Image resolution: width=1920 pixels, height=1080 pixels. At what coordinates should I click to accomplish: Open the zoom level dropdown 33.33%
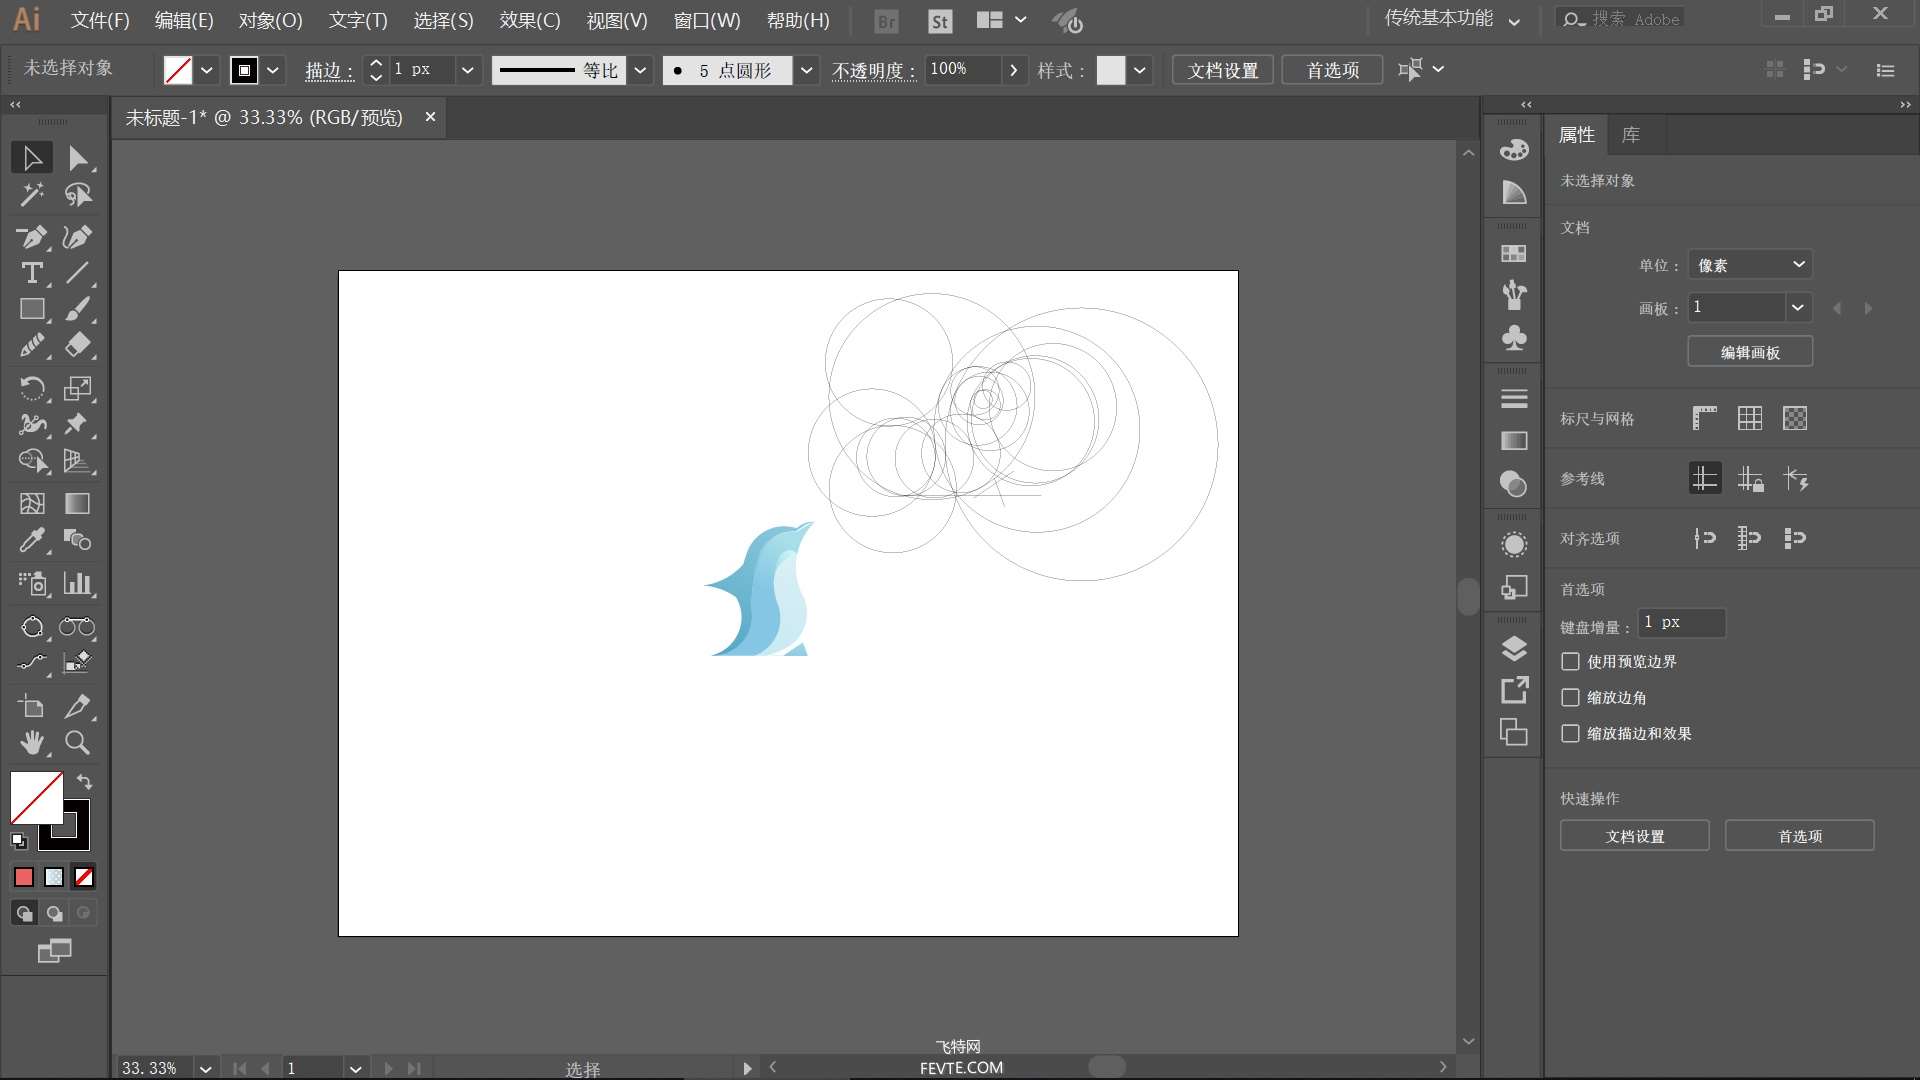205,1068
